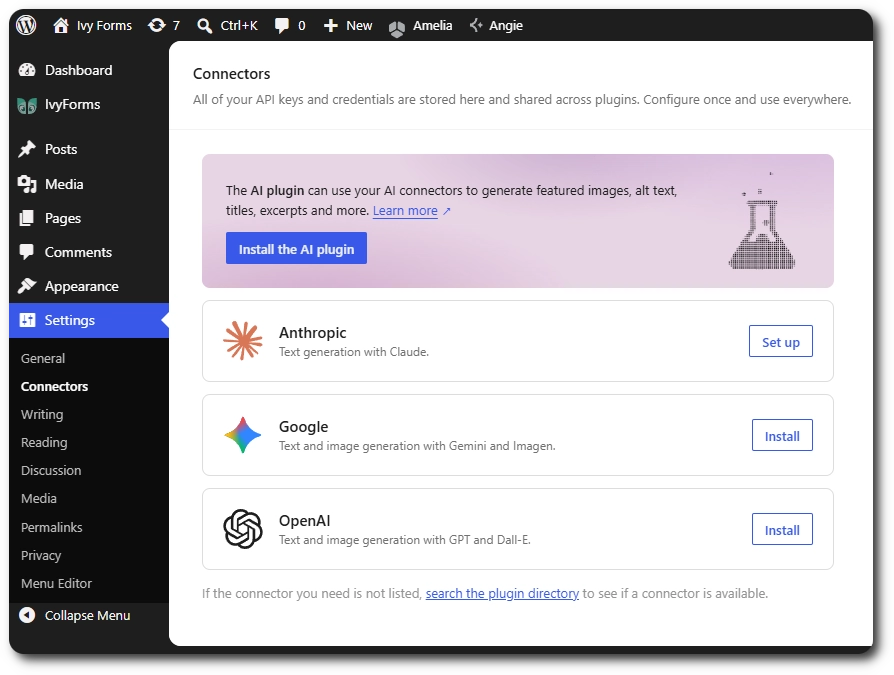The width and height of the screenshot is (894, 675).
Task: Go to Reading settings submenu
Action: tap(44, 442)
